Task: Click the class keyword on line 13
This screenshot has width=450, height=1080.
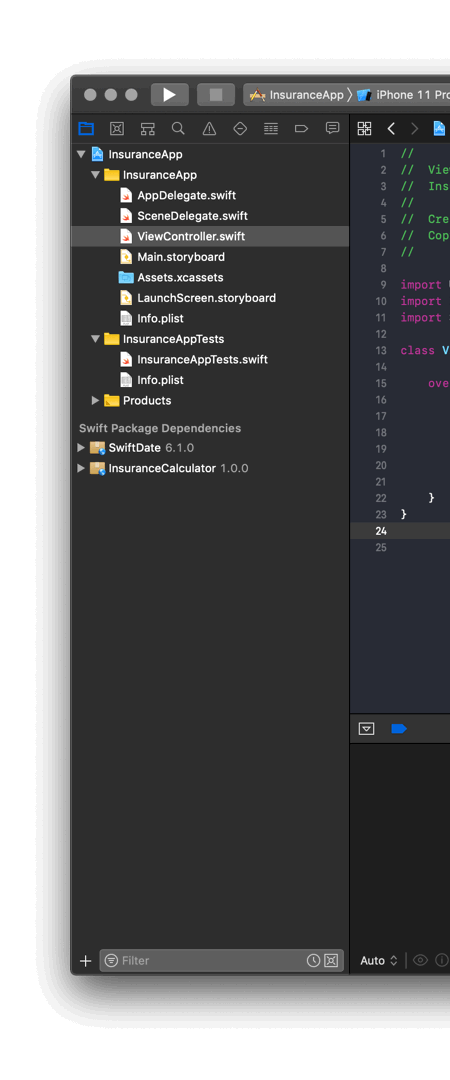Action: tap(418, 350)
